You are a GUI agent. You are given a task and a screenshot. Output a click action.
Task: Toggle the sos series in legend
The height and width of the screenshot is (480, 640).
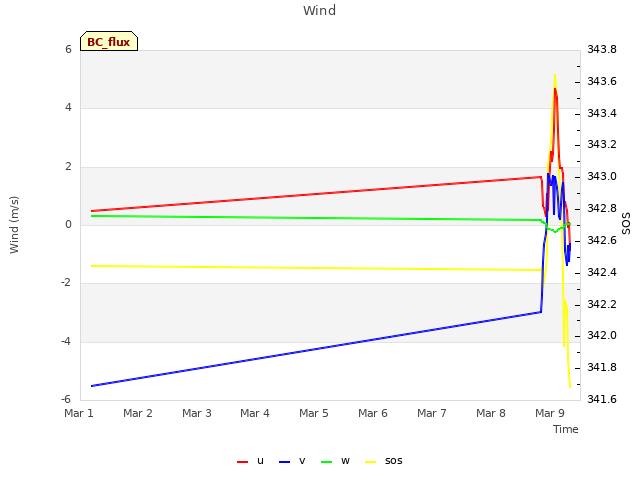pyautogui.click(x=384, y=461)
